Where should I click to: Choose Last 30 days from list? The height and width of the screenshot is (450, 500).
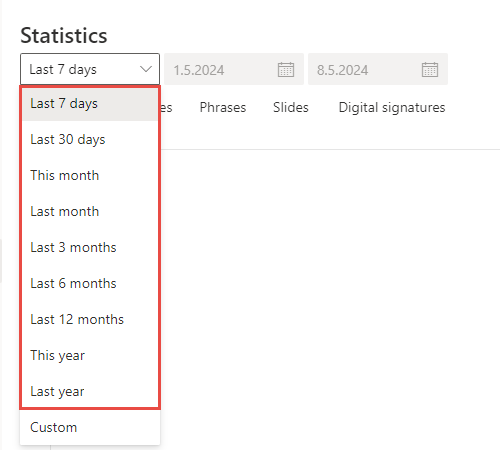pos(90,139)
